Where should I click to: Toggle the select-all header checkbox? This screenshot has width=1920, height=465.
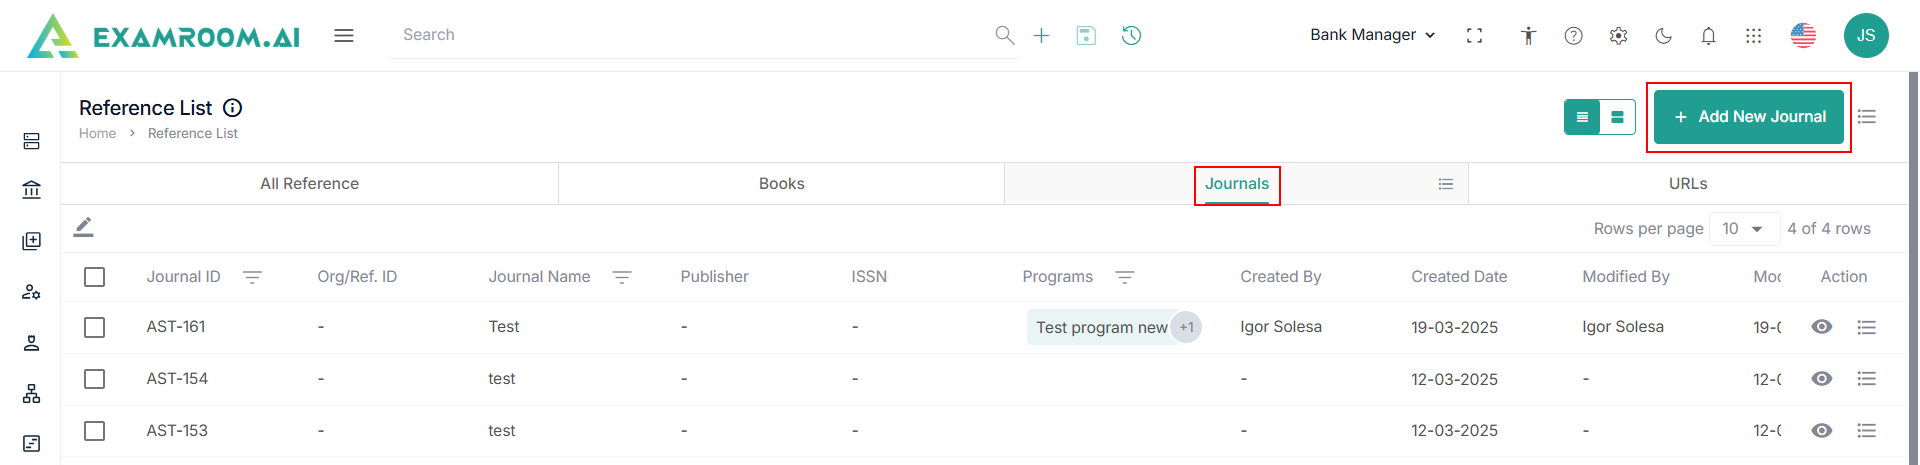95,277
